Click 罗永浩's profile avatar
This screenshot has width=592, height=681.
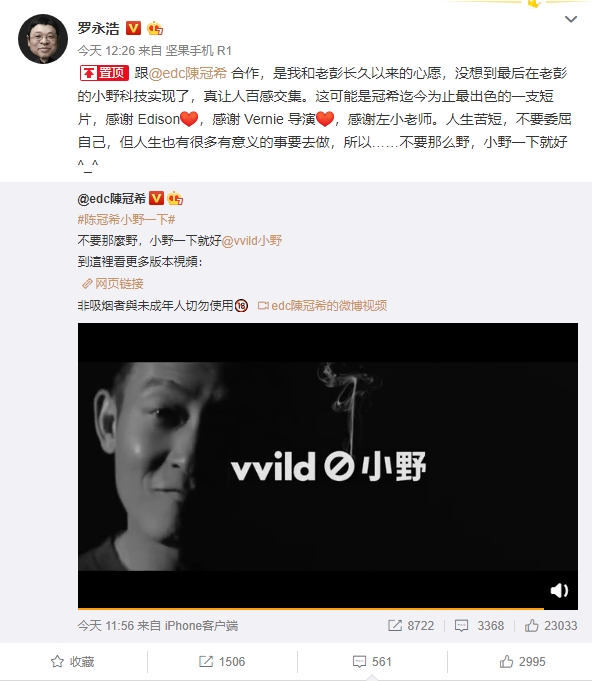(x=43, y=39)
